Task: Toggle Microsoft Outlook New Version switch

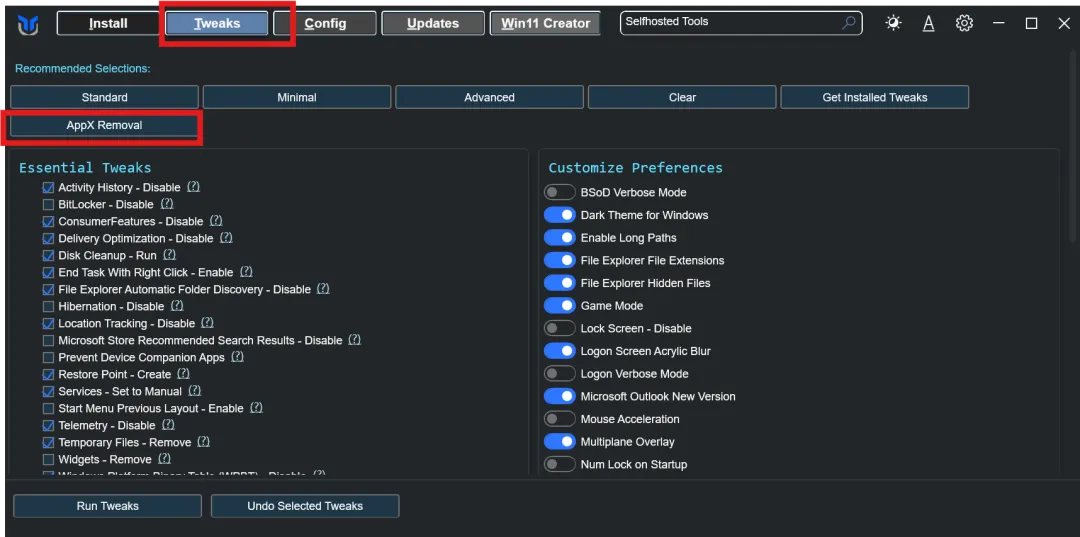Action: click(x=559, y=397)
